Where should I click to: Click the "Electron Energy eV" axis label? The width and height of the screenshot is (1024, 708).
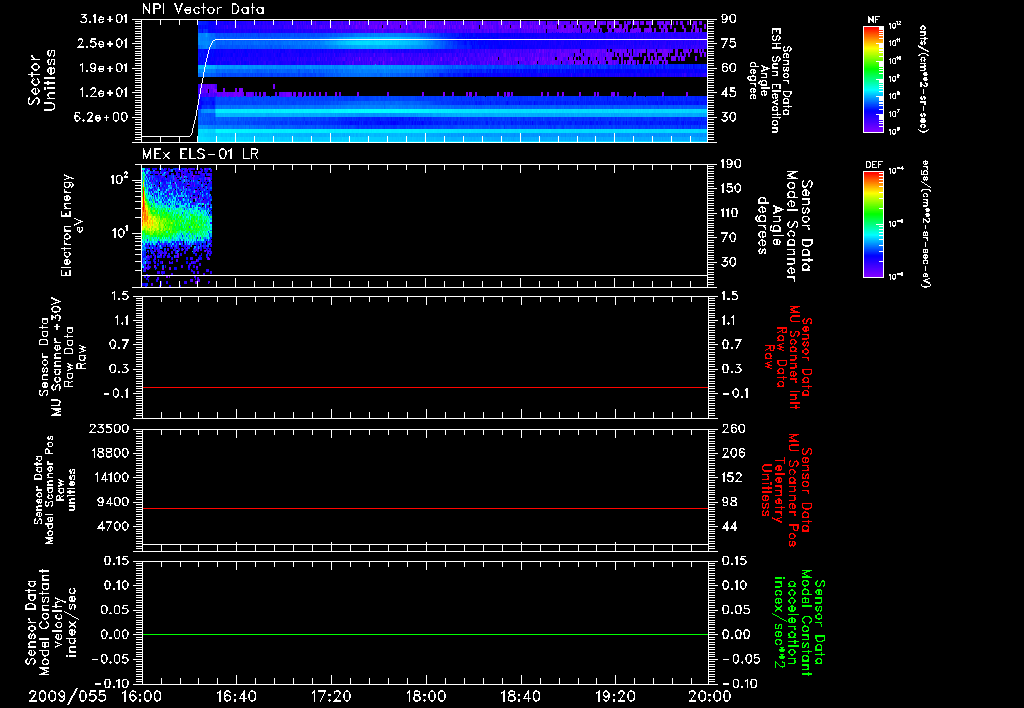point(73,225)
